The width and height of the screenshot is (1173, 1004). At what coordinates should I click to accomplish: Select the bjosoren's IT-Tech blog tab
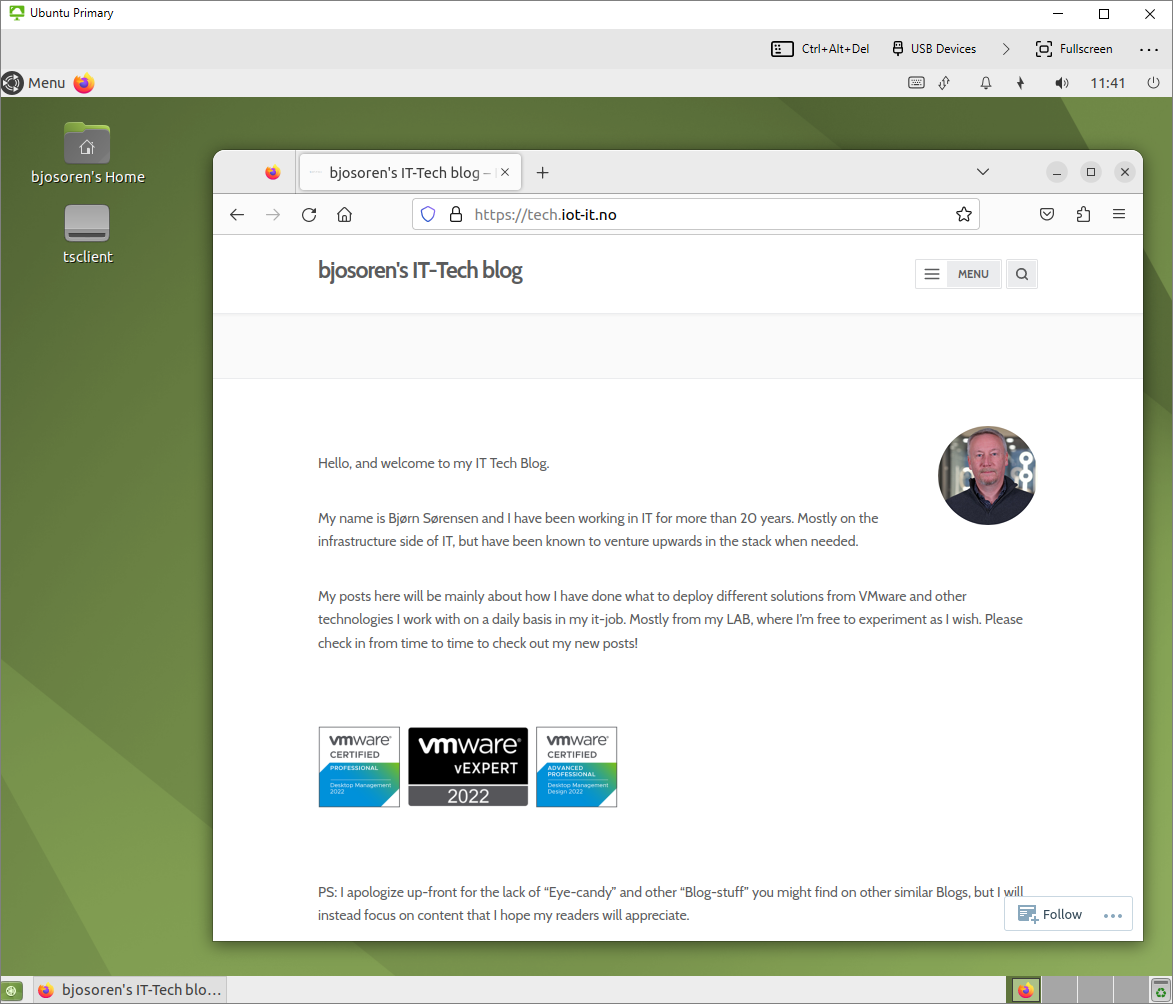tap(404, 172)
